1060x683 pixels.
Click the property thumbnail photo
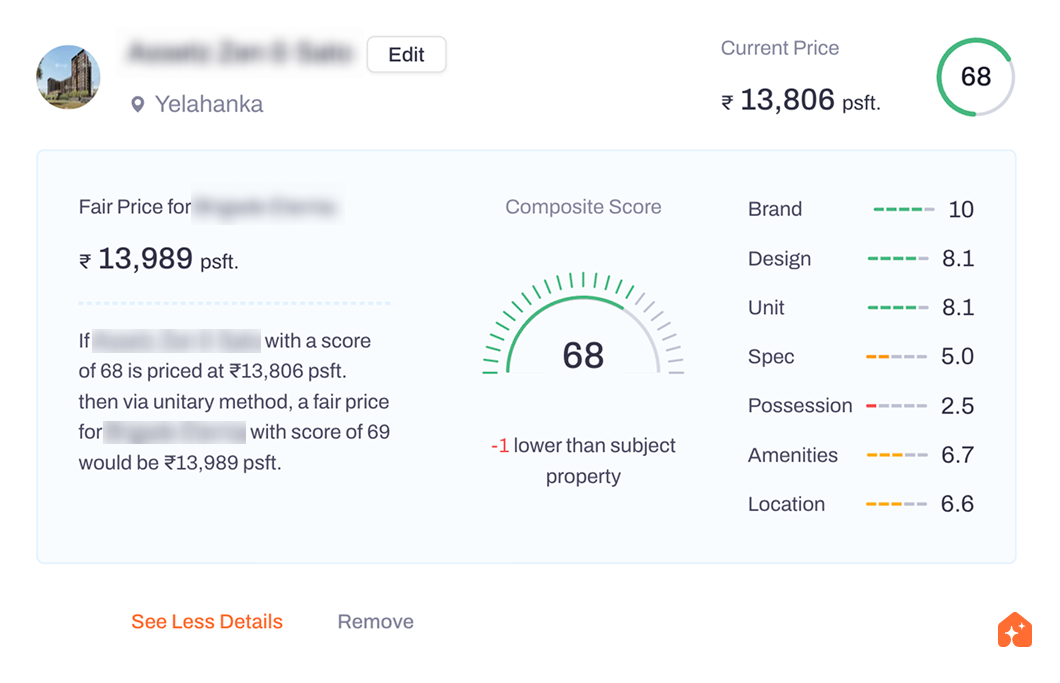pos(68,77)
